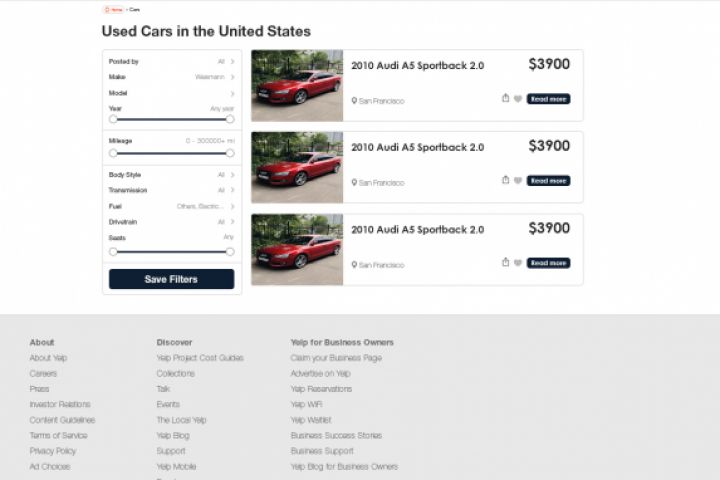Share the third Audi A5 listing
Image resolution: width=720 pixels, height=480 pixels.
(506, 263)
